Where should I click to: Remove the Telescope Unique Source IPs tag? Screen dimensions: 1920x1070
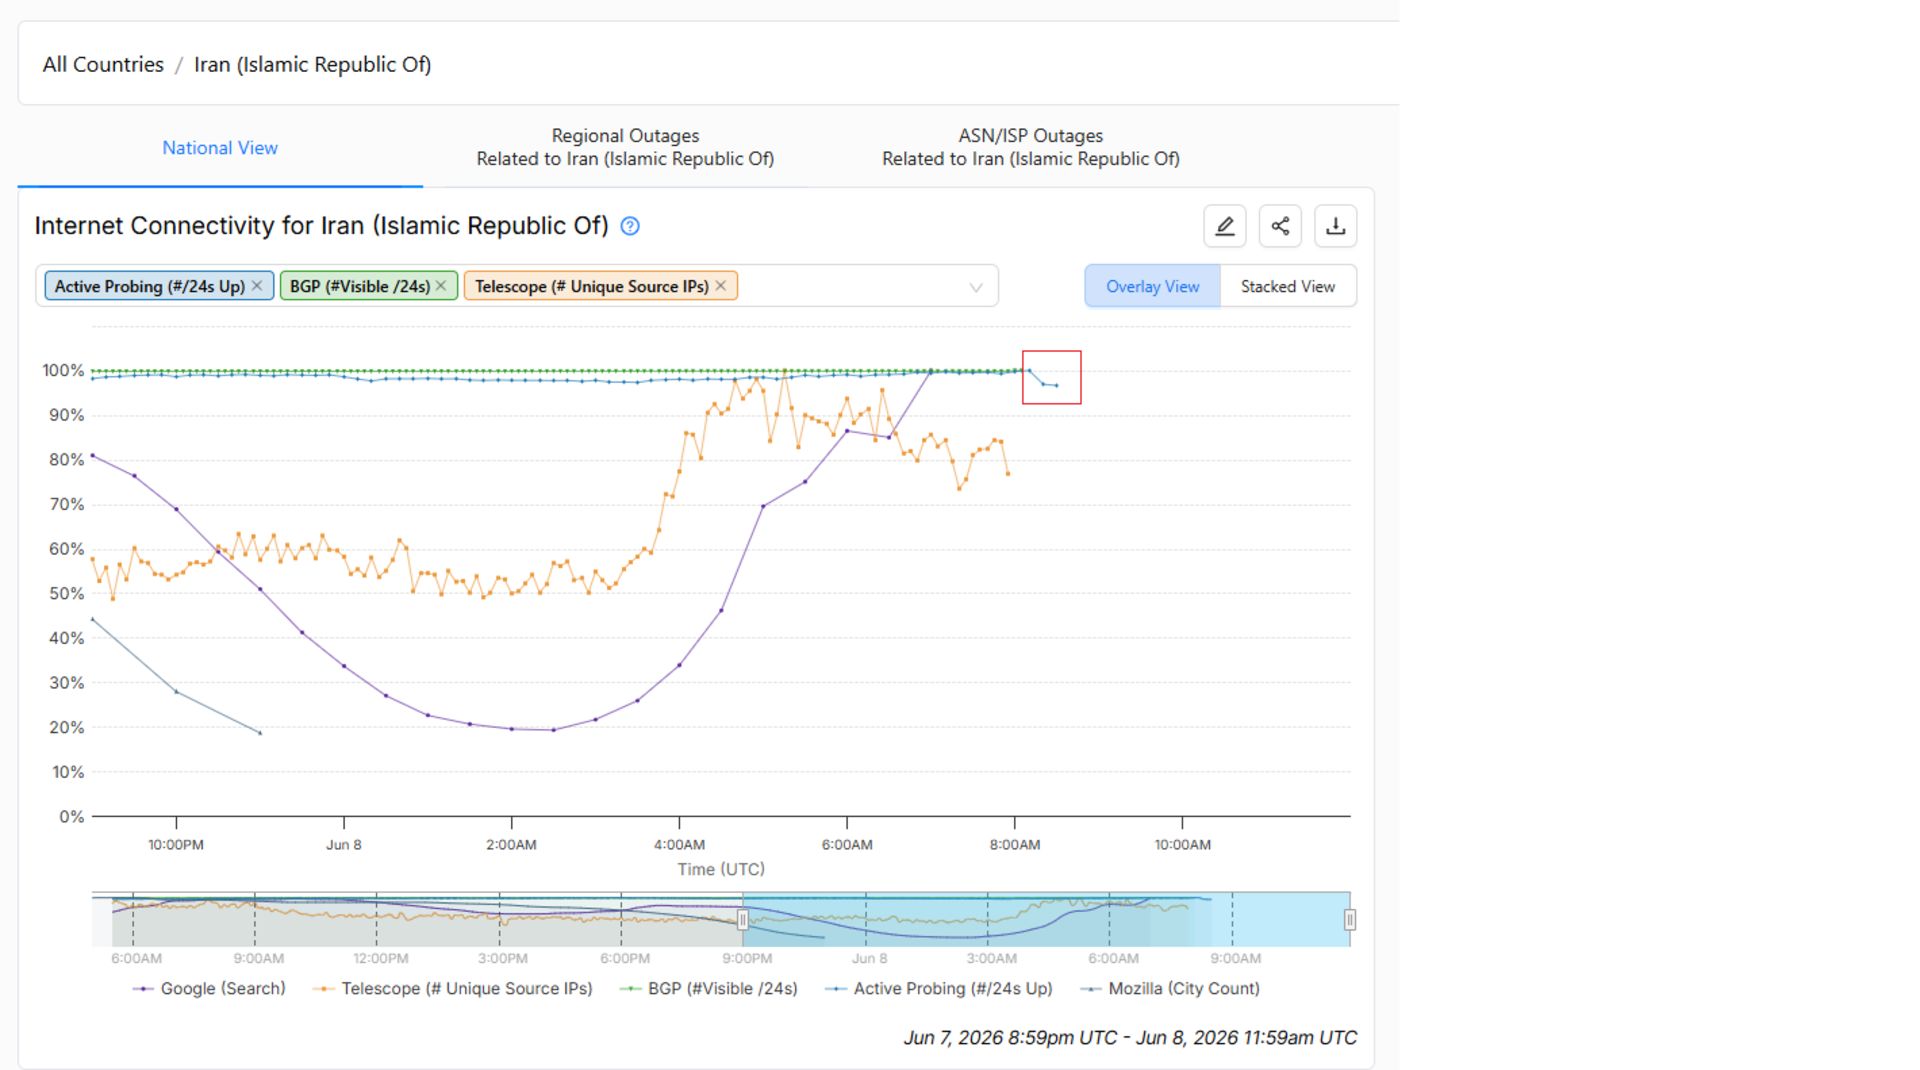coord(720,286)
